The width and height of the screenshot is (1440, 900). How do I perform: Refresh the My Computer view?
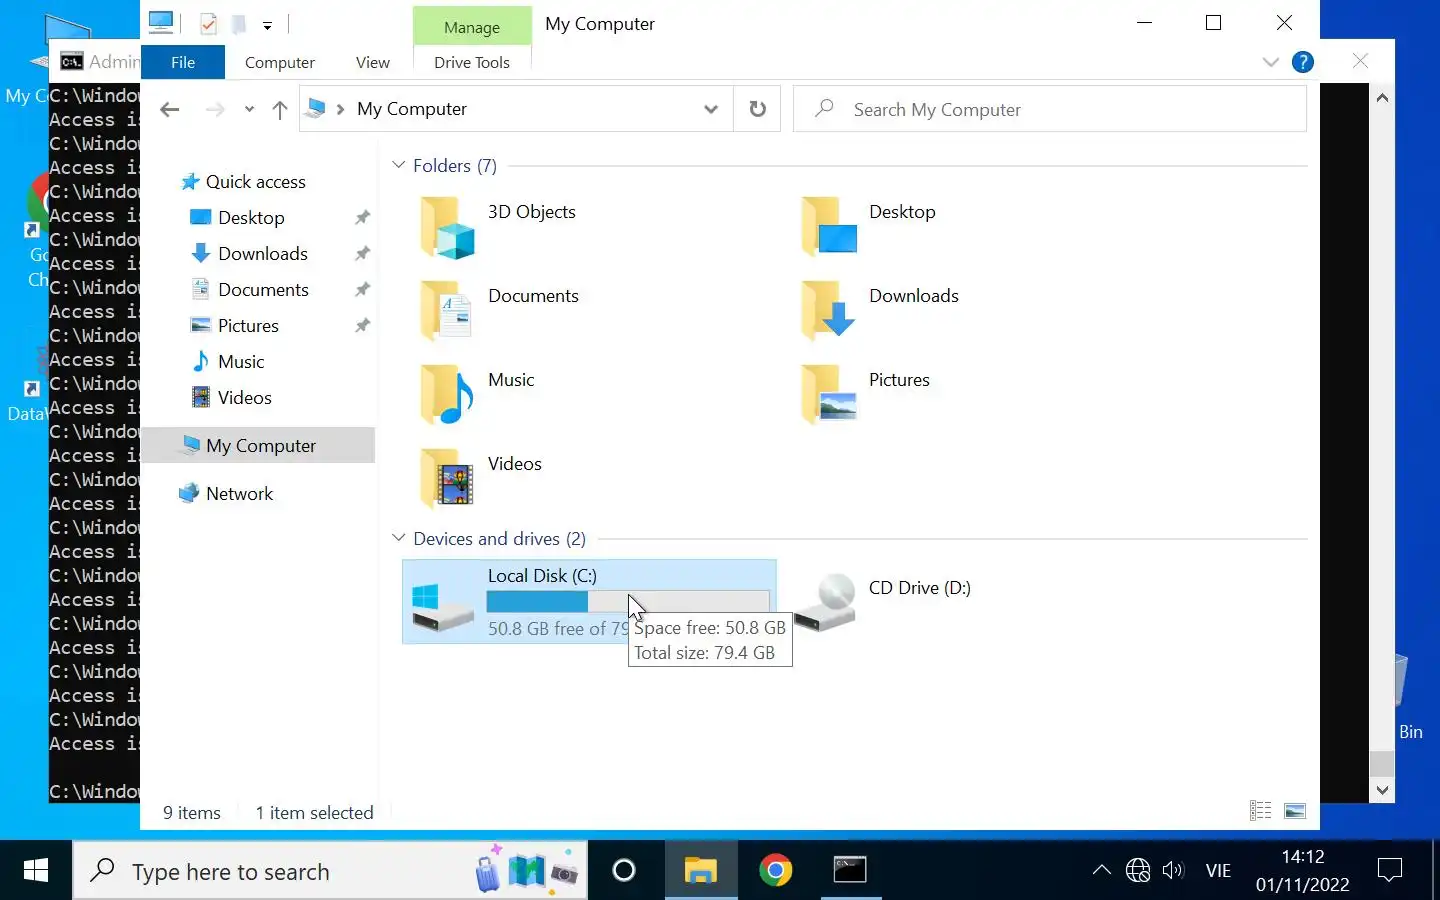pyautogui.click(x=758, y=109)
